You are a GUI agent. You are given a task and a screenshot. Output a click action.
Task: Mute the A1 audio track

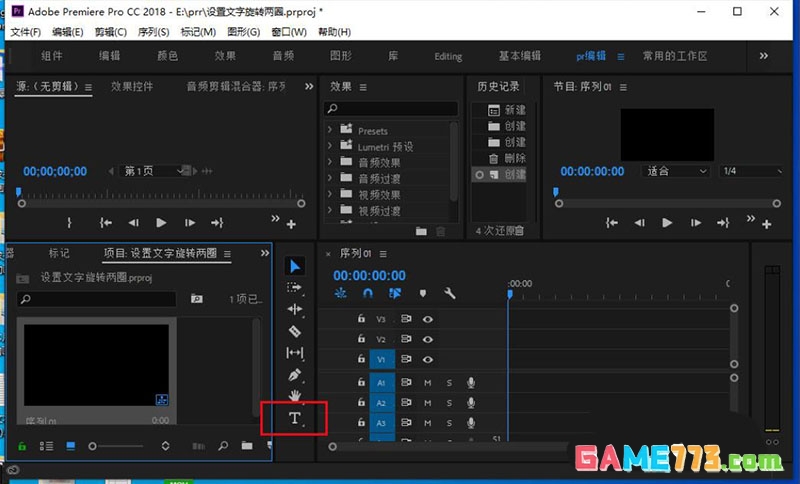(428, 383)
